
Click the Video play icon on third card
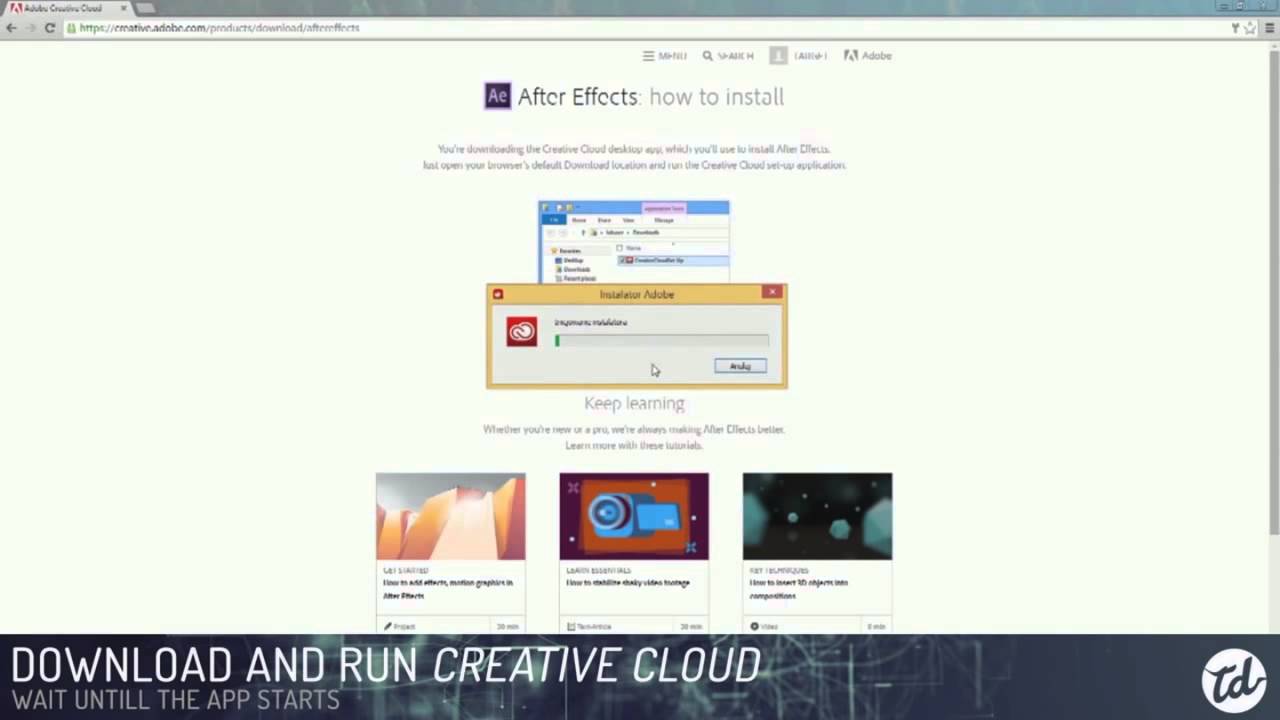click(755, 627)
